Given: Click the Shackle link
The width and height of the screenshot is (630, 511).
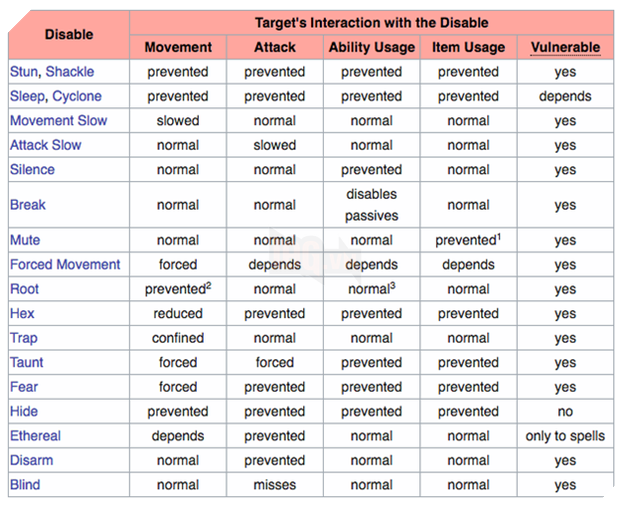Looking at the screenshot, I should 70,72.
